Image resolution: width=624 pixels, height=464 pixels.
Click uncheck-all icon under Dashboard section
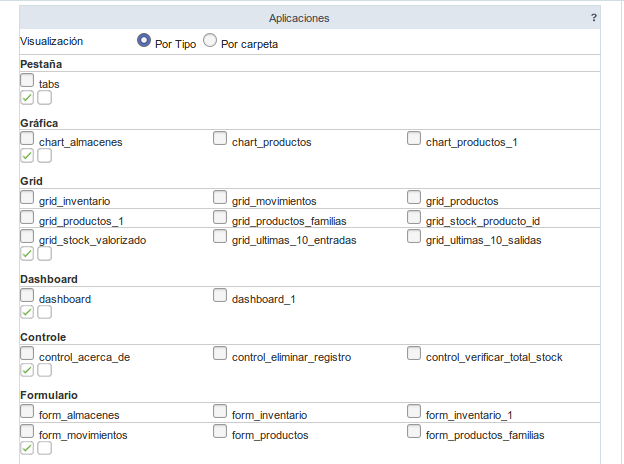point(44,312)
